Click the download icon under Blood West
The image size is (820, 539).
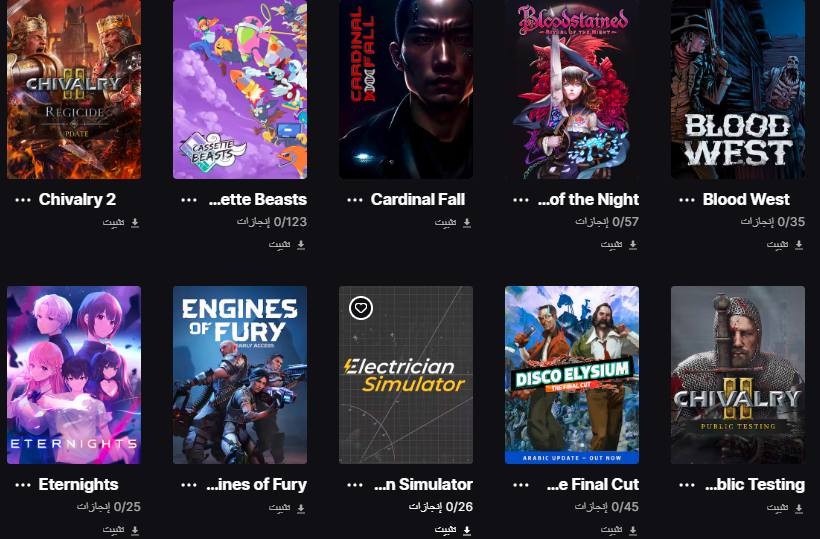click(x=799, y=245)
